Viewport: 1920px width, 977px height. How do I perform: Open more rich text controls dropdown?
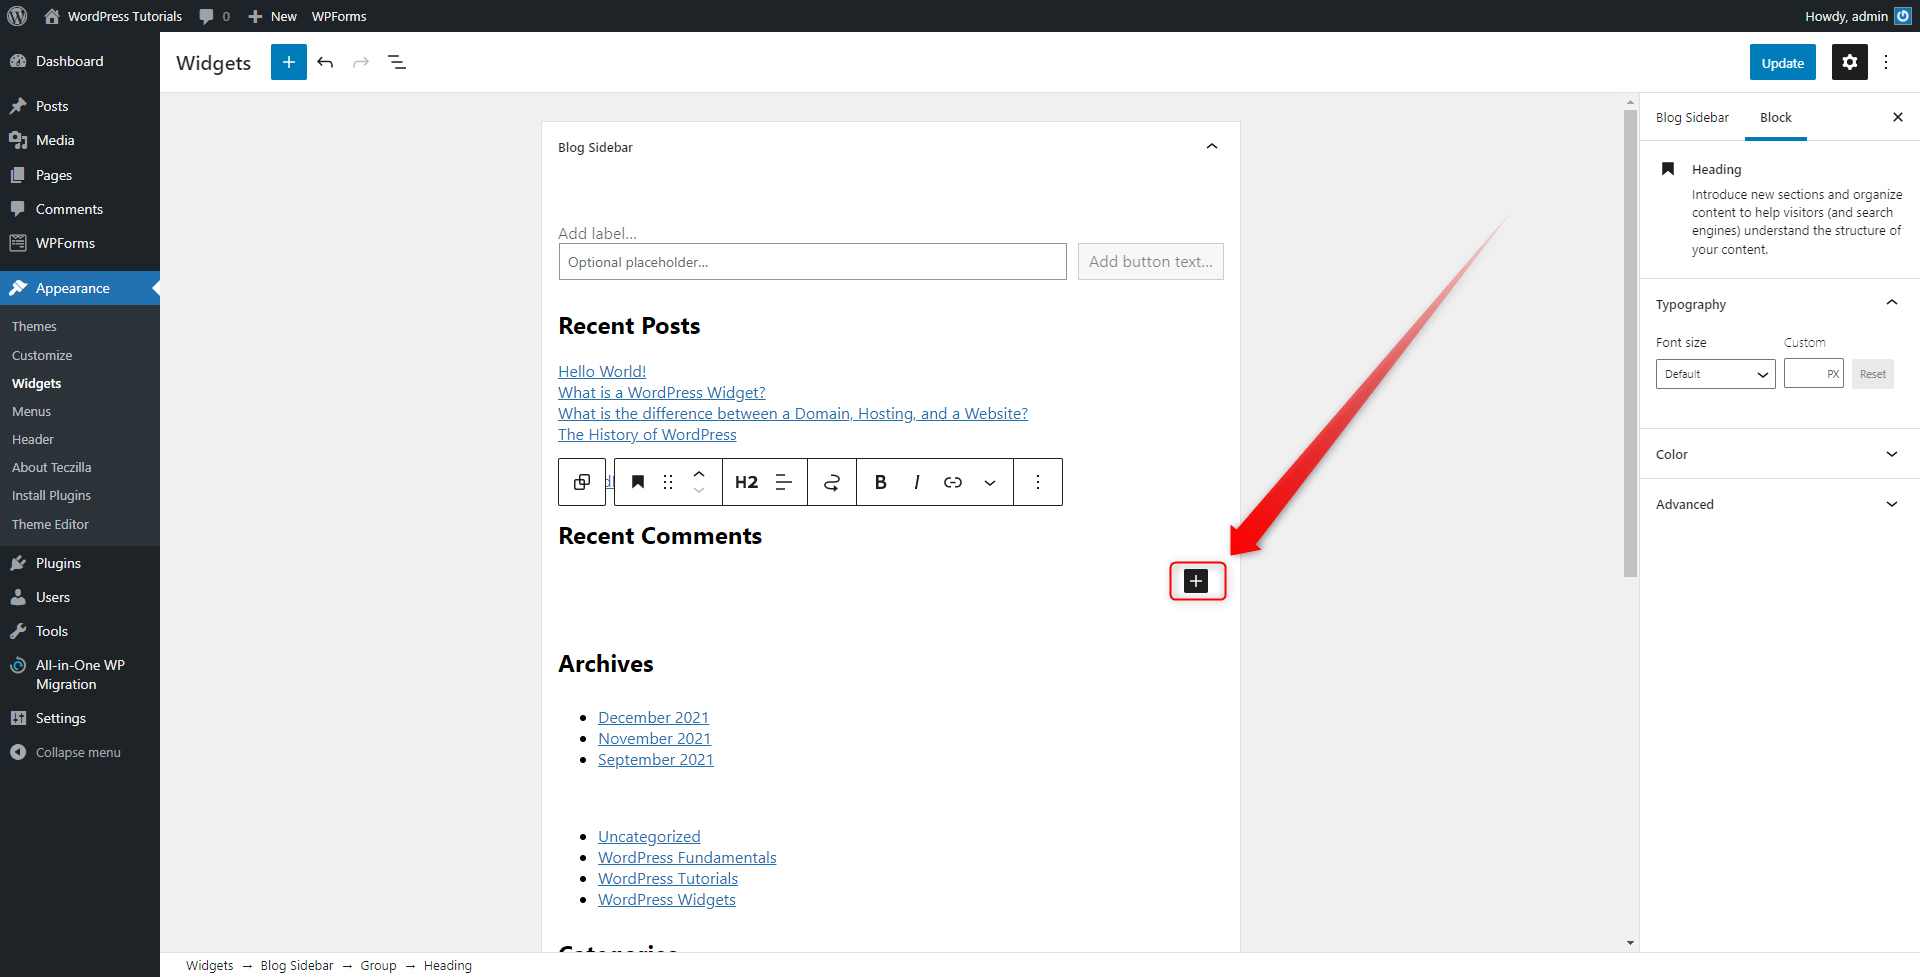tap(990, 482)
